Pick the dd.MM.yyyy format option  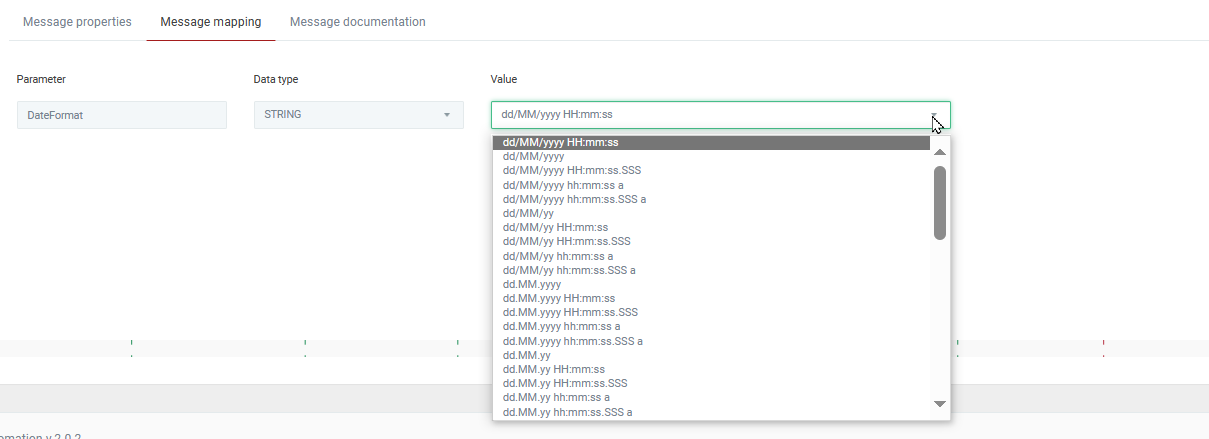[x=531, y=284]
